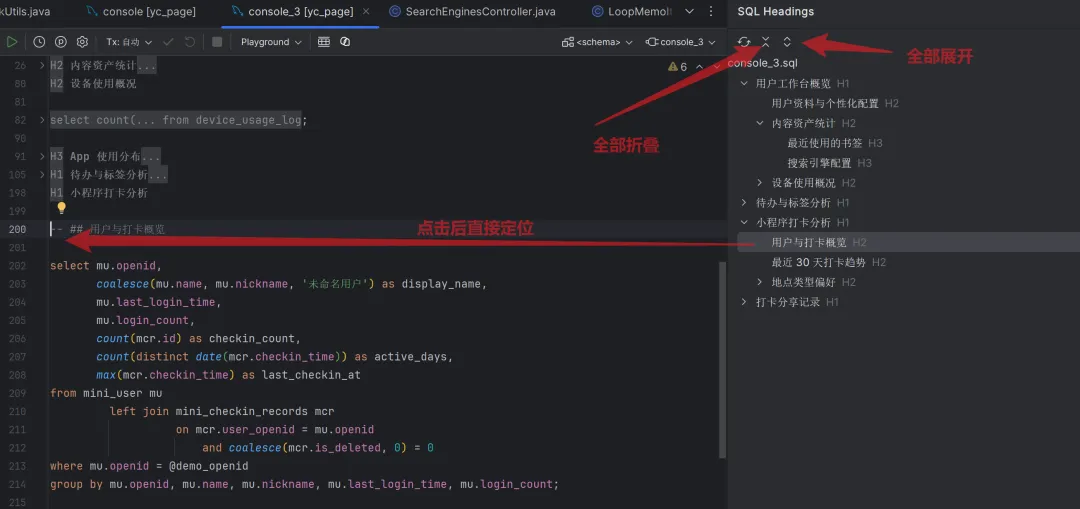Go to 最近 30 天打卡趋势 H2 heading
Viewport: 1080px width, 509px height.
[819, 262]
